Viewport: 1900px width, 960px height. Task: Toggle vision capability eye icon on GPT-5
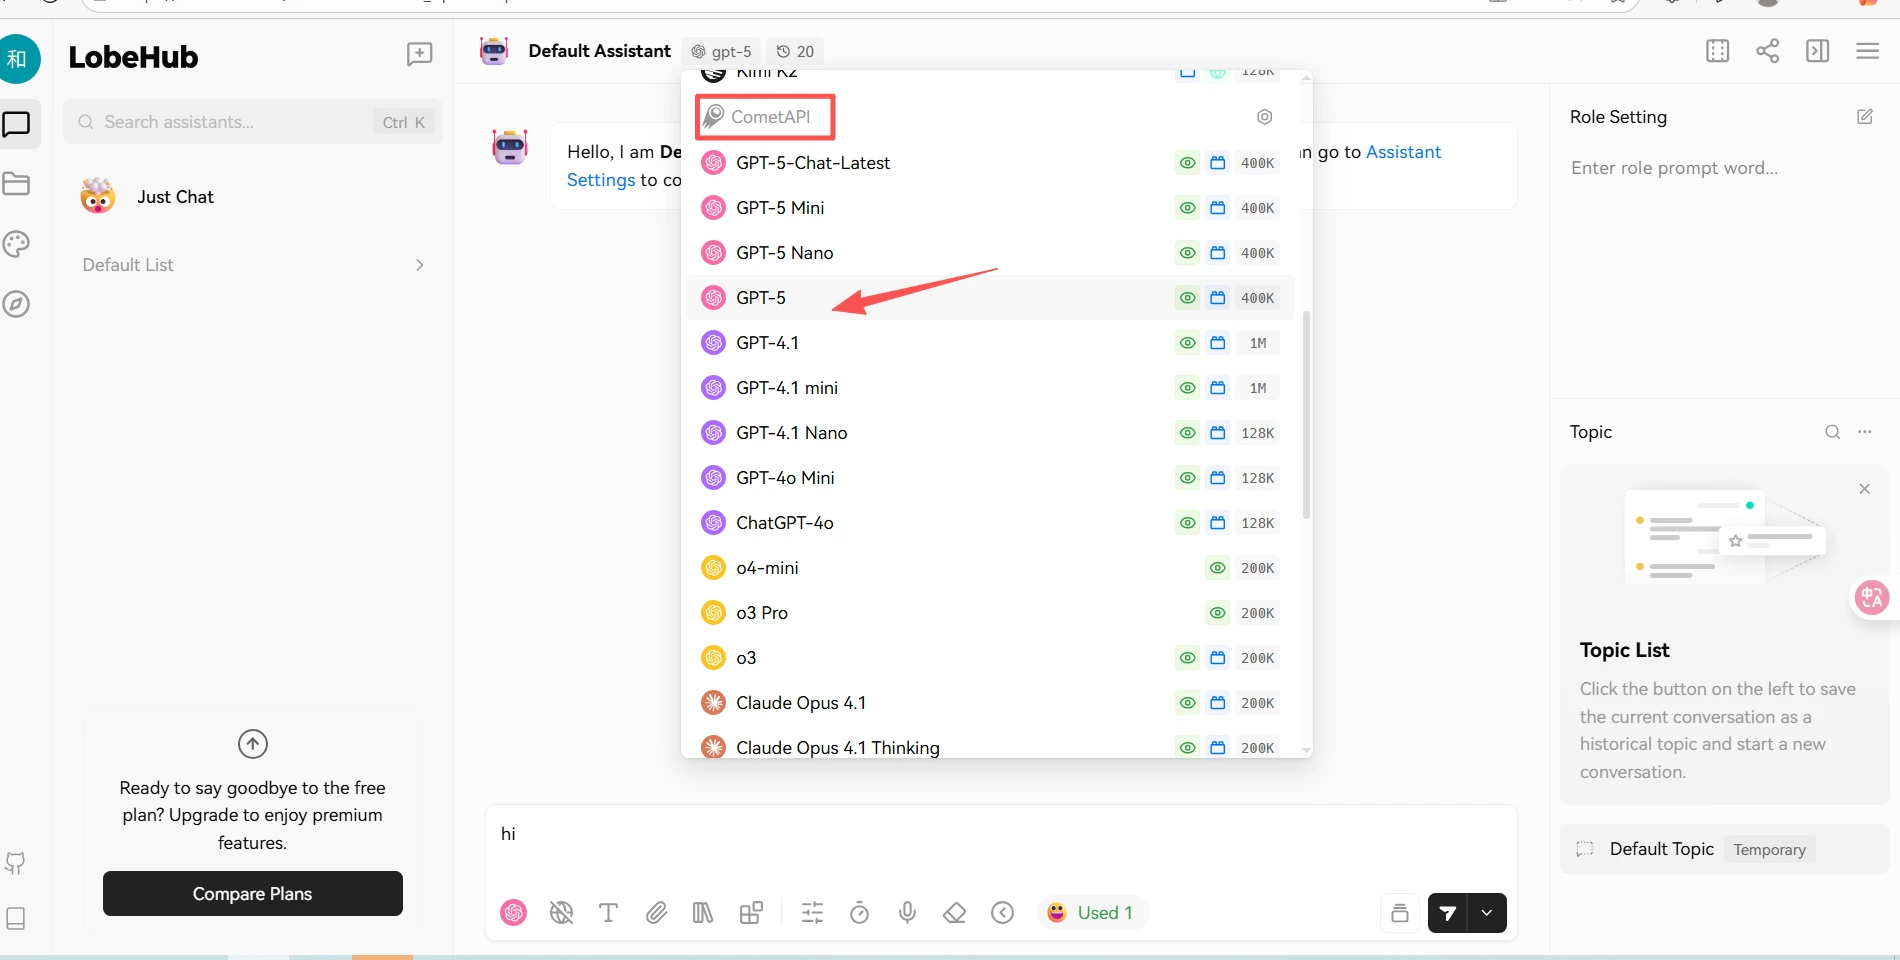tap(1187, 298)
